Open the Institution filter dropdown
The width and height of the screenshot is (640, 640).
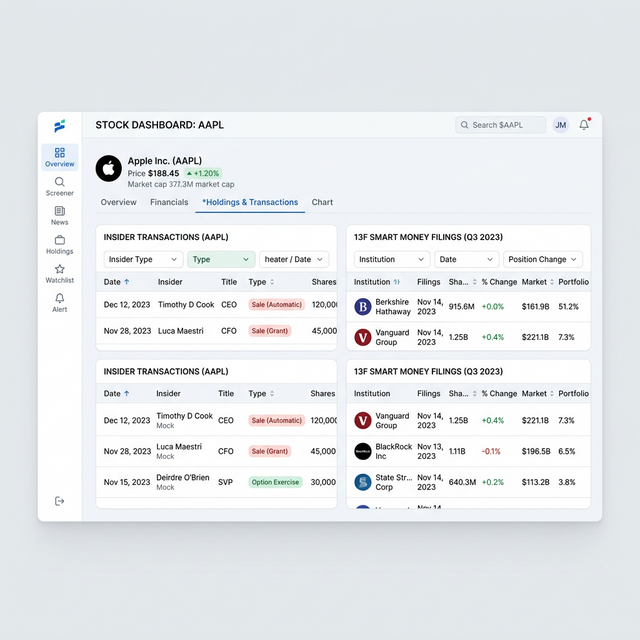tap(392, 259)
